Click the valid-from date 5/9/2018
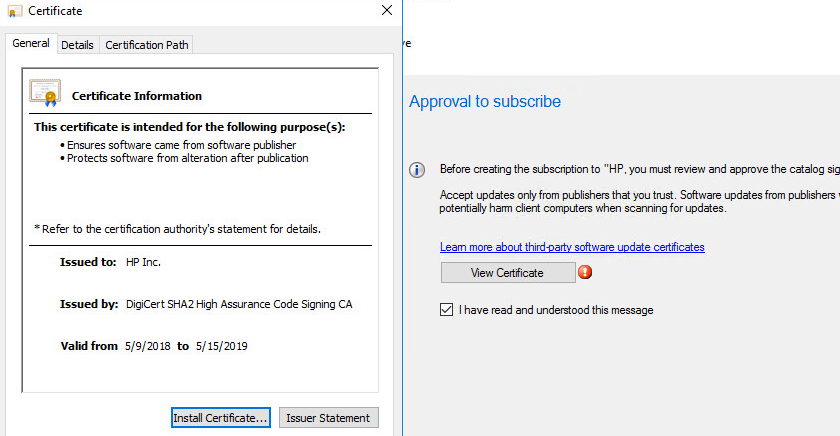 point(148,346)
